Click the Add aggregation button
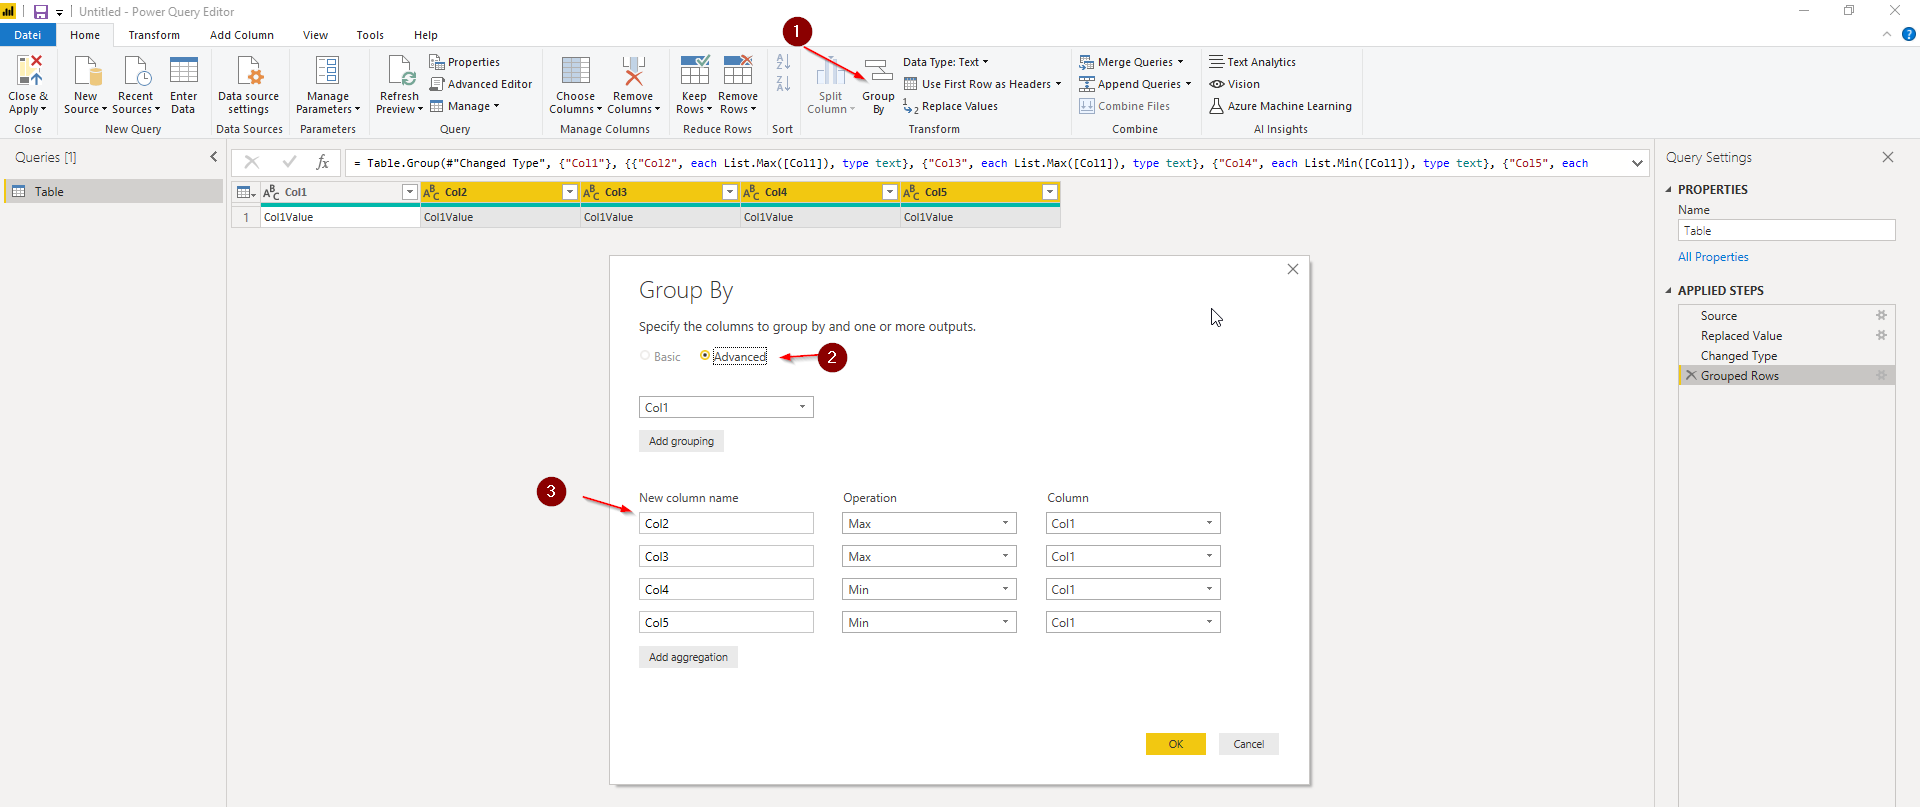1920x807 pixels. coord(688,657)
